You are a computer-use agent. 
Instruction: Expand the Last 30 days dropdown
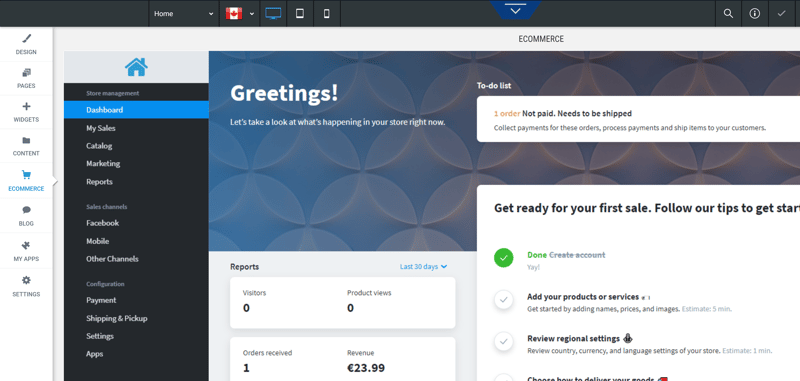click(423, 267)
